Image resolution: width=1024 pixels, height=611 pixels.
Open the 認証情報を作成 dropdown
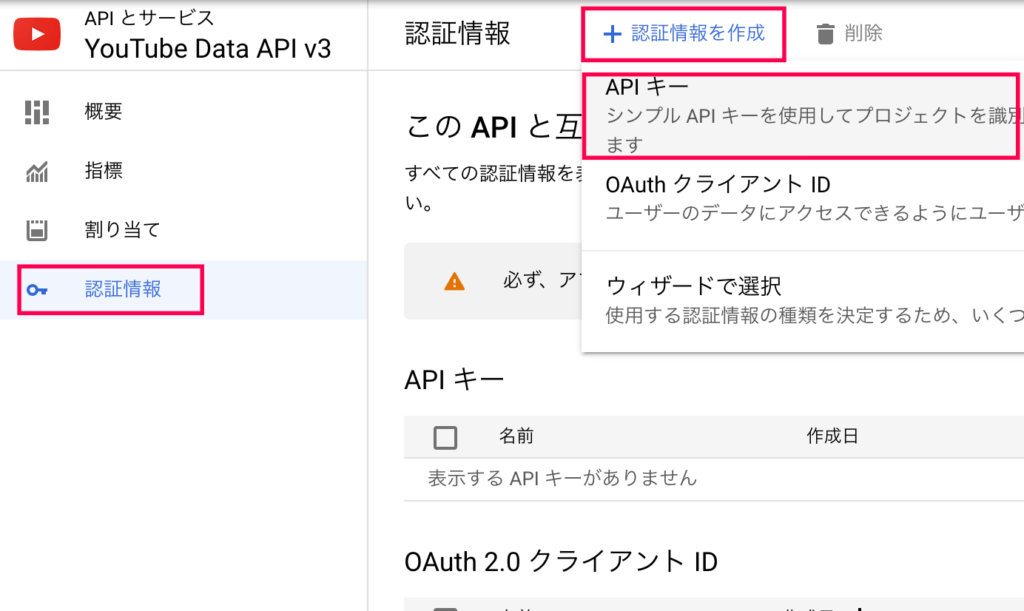click(684, 34)
